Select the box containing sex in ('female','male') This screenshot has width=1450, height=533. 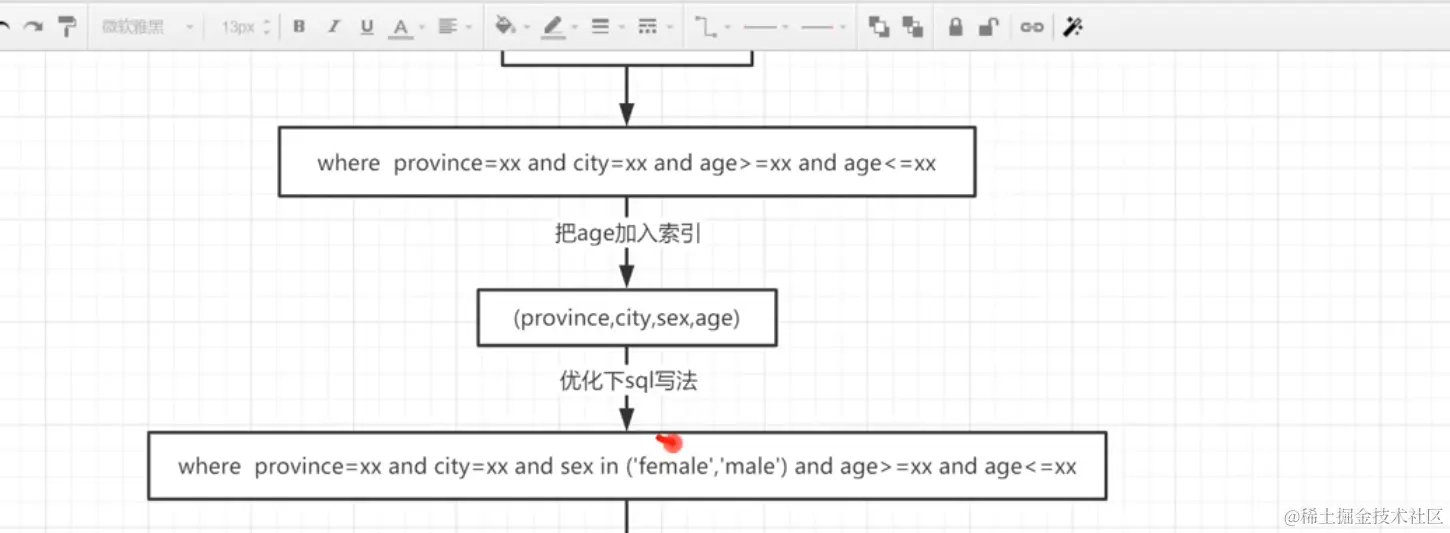pos(627,466)
